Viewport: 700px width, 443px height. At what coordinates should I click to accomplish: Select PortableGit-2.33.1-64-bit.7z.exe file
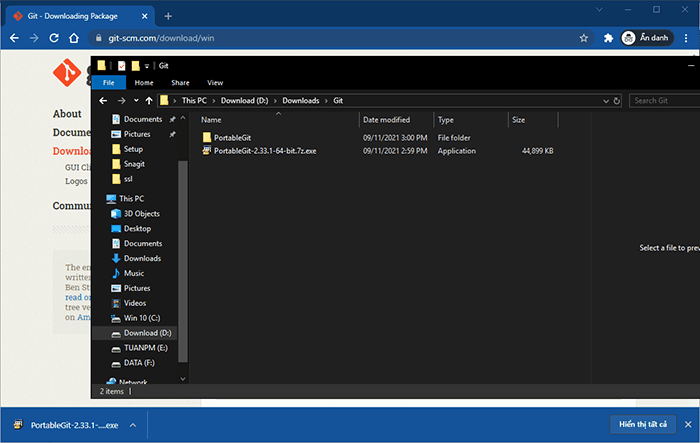click(x=264, y=151)
